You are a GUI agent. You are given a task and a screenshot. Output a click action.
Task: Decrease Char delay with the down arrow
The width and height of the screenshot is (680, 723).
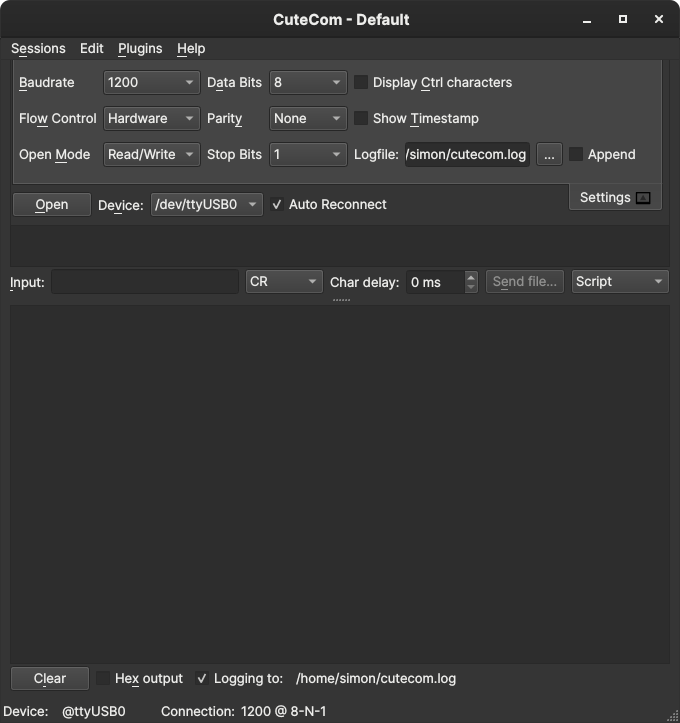[x=471, y=287]
